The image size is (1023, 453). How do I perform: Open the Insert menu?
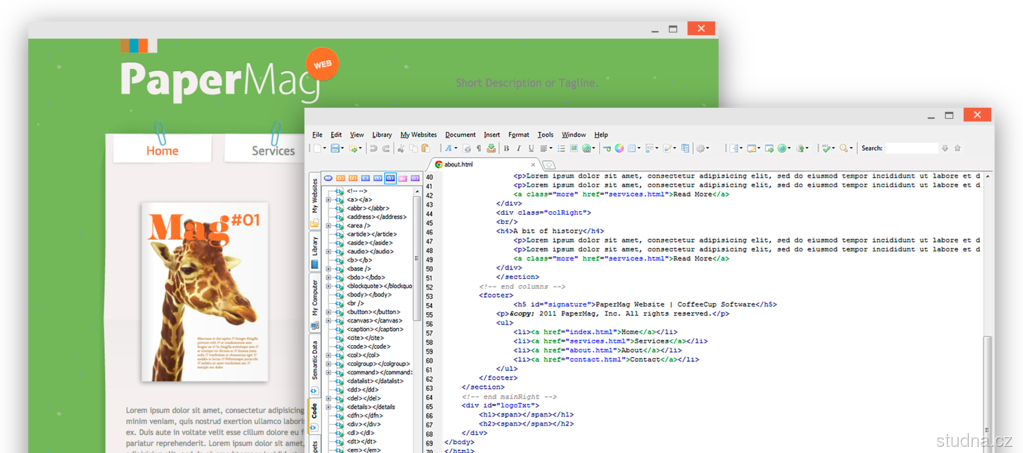click(x=491, y=134)
